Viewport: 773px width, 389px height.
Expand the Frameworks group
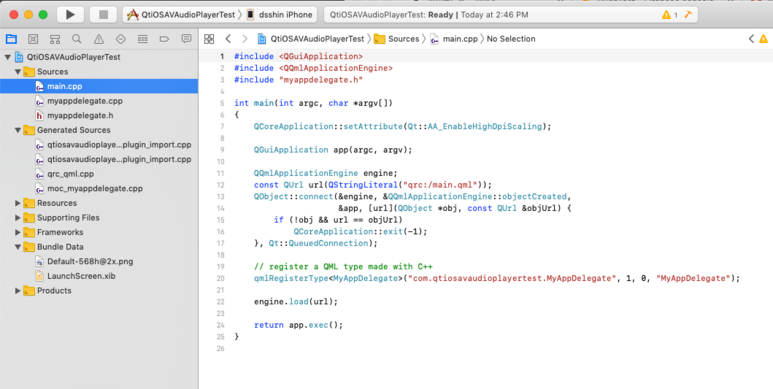click(18, 232)
